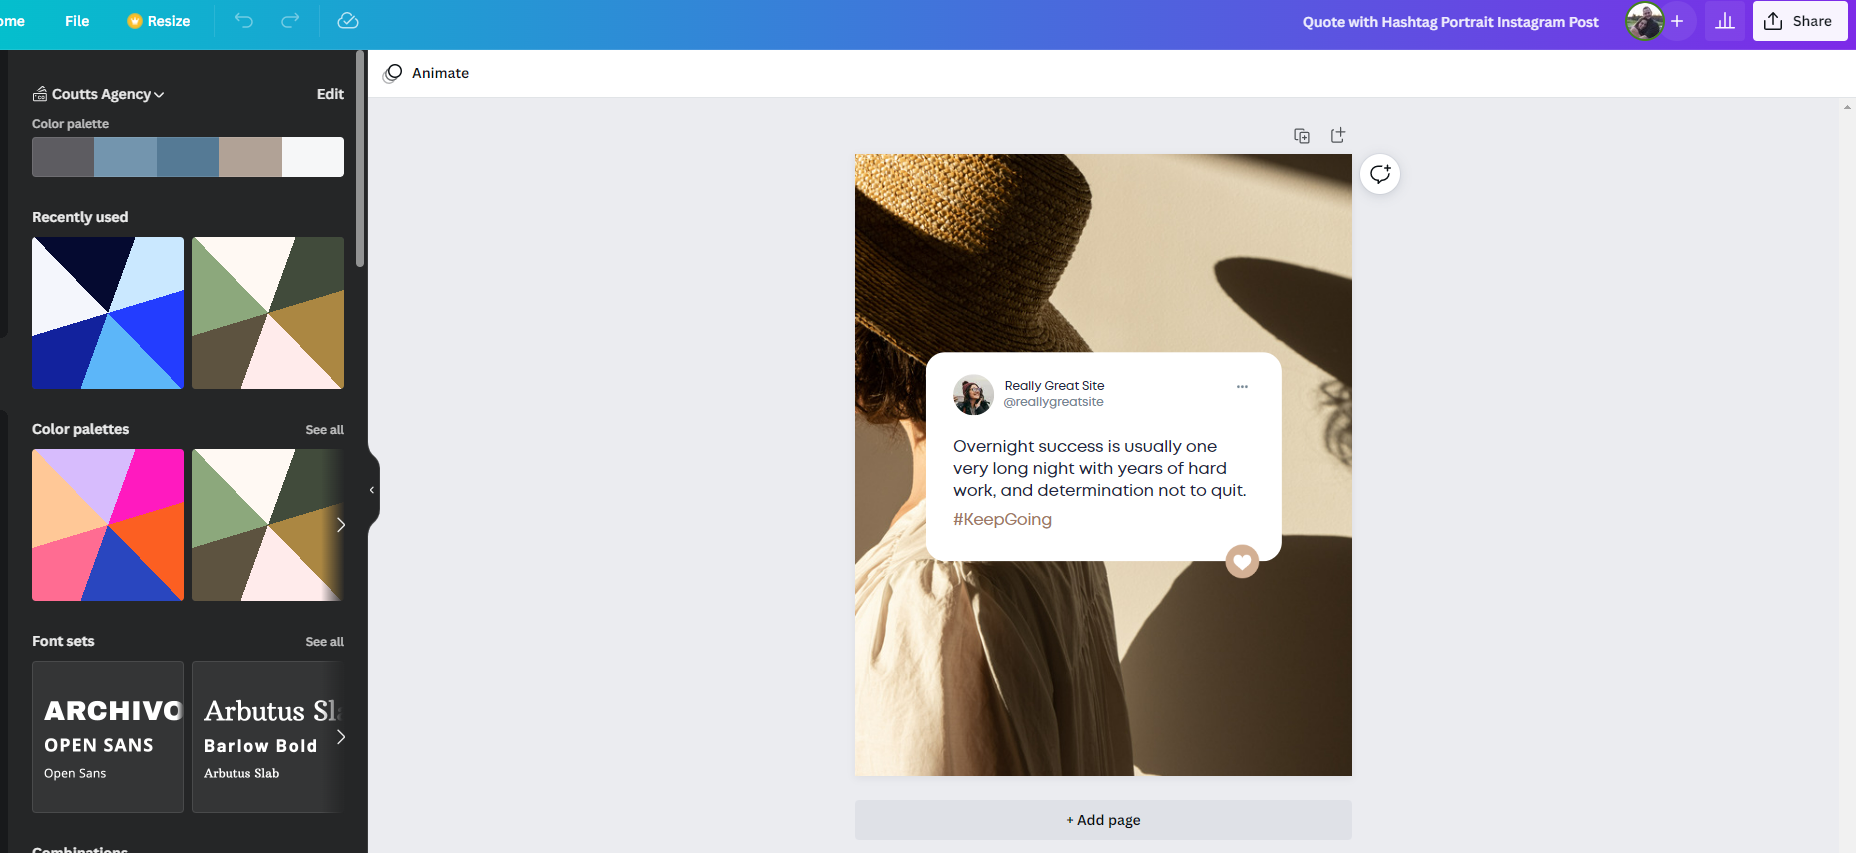The height and width of the screenshot is (853, 1856).
Task: Click the plus icon to add collaborators
Action: pyautogui.click(x=1677, y=21)
